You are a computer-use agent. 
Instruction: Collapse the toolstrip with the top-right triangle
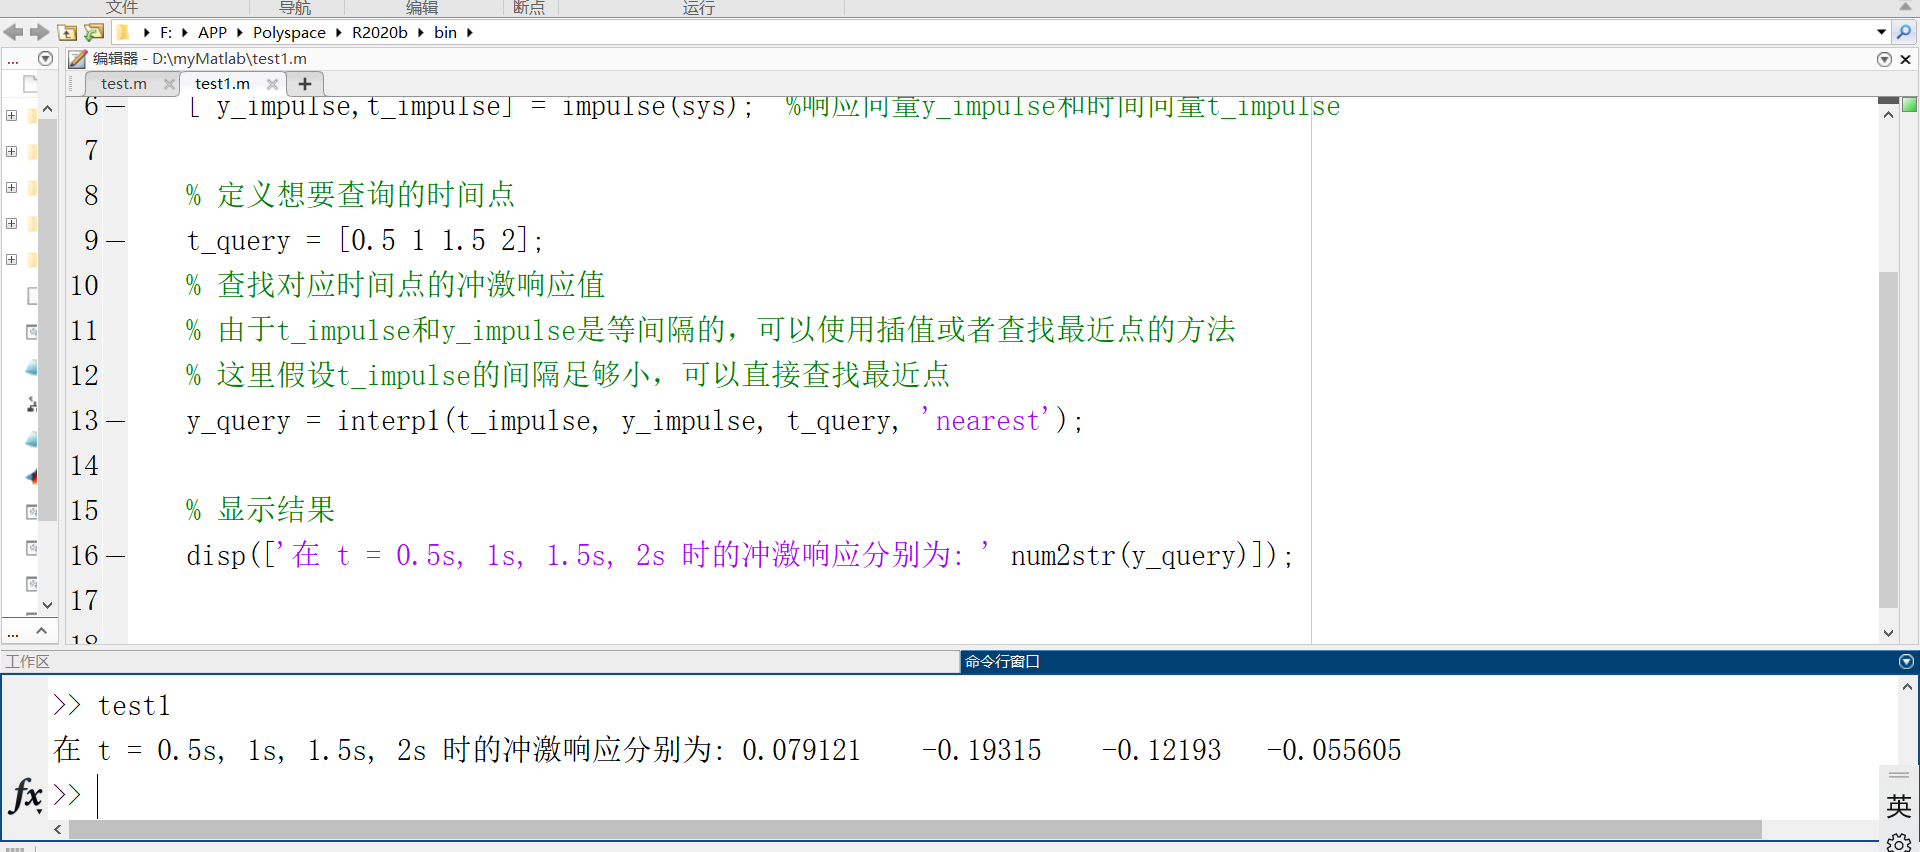pos(1906,7)
